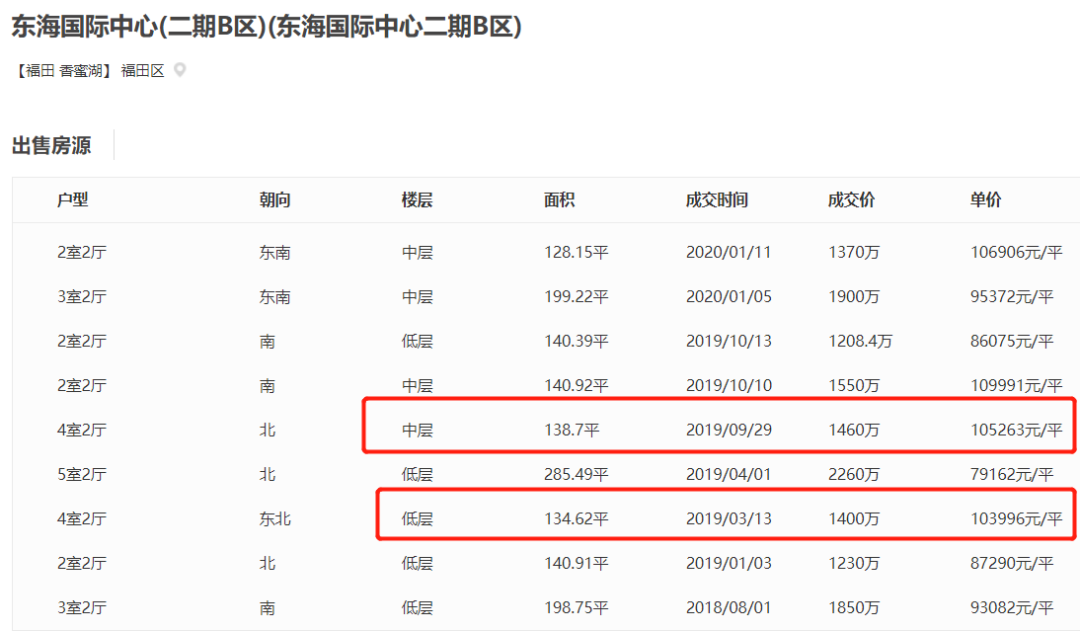The width and height of the screenshot is (1080, 631).
Task: Switch to the 出售房源 tab
Action: 51,145
